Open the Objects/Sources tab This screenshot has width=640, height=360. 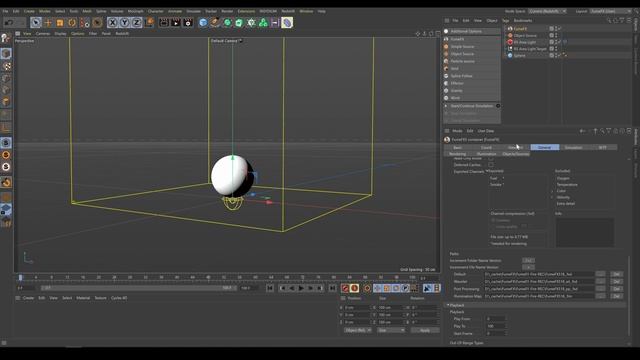(516, 154)
